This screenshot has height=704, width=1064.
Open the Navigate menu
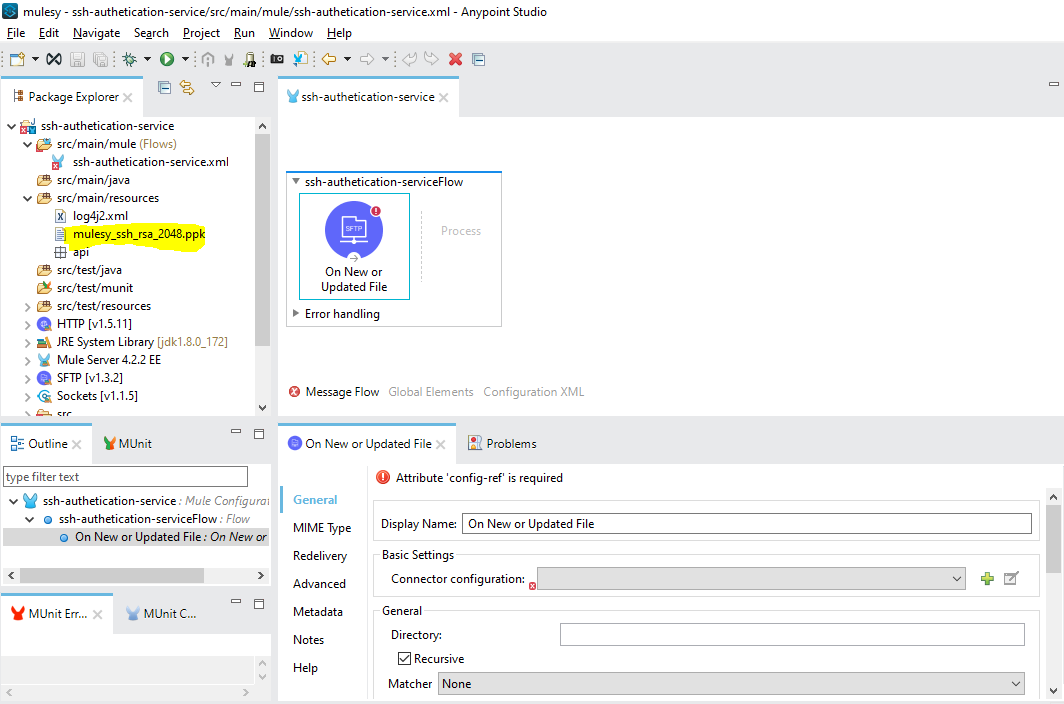coord(96,33)
